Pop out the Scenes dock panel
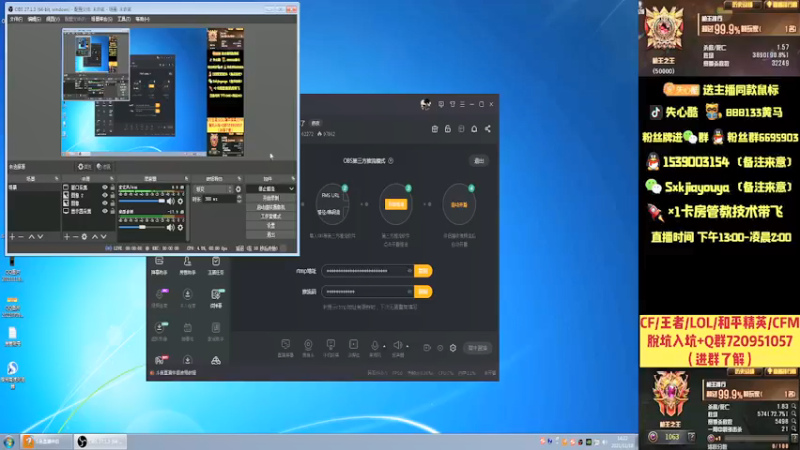Viewport: 800px width, 450px height. pos(57,179)
